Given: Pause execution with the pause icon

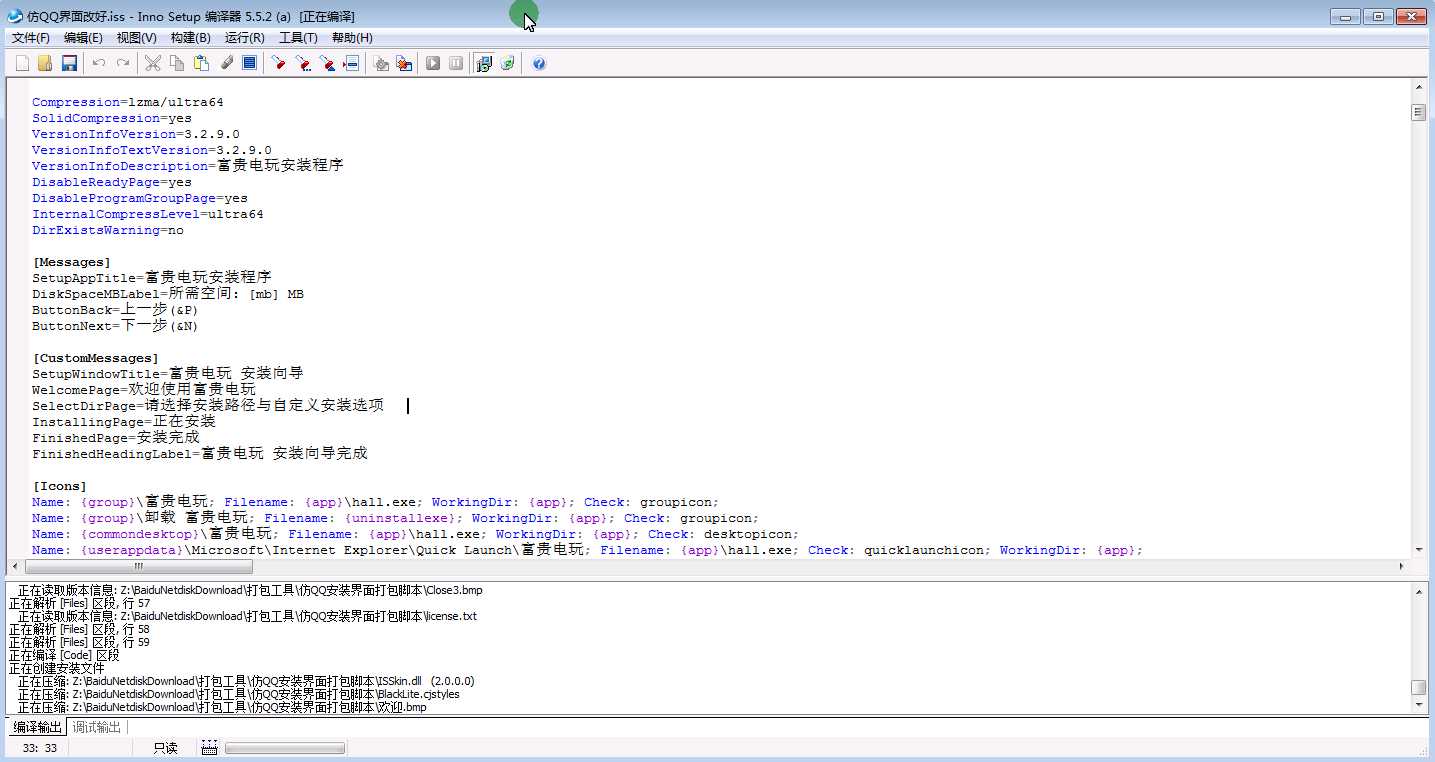Looking at the screenshot, I should point(456,63).
